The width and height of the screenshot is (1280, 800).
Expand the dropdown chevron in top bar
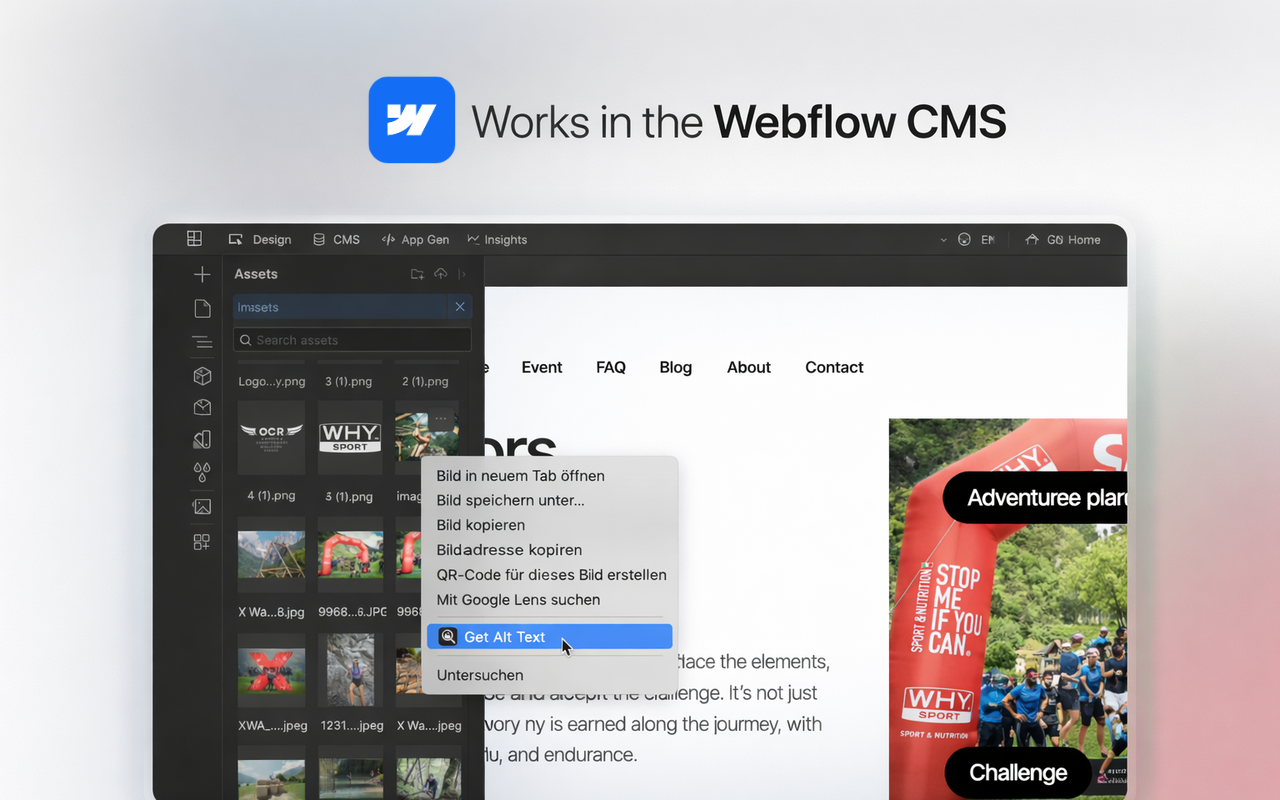943,240
